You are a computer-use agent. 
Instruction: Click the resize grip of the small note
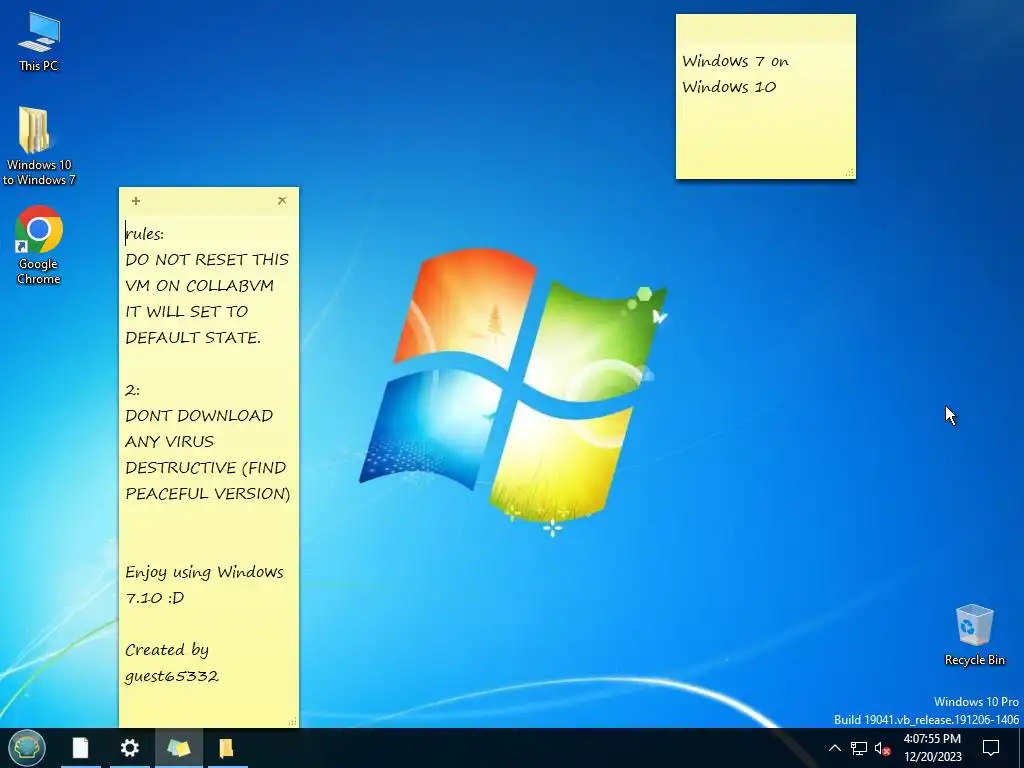pos(849,172)
